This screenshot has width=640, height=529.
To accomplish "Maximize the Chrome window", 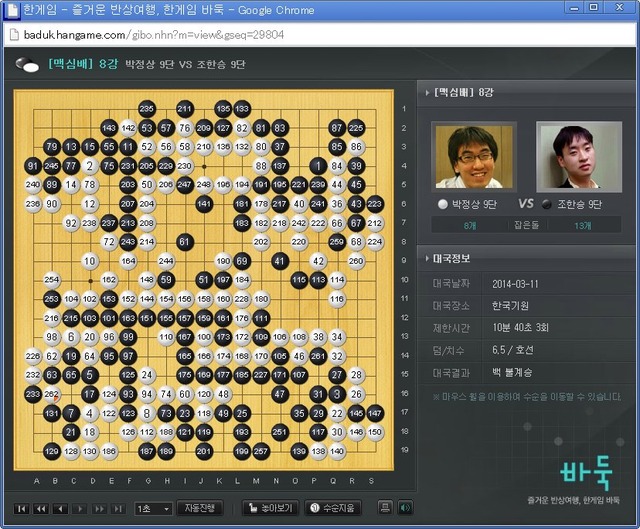I will [x=594, y=7].
